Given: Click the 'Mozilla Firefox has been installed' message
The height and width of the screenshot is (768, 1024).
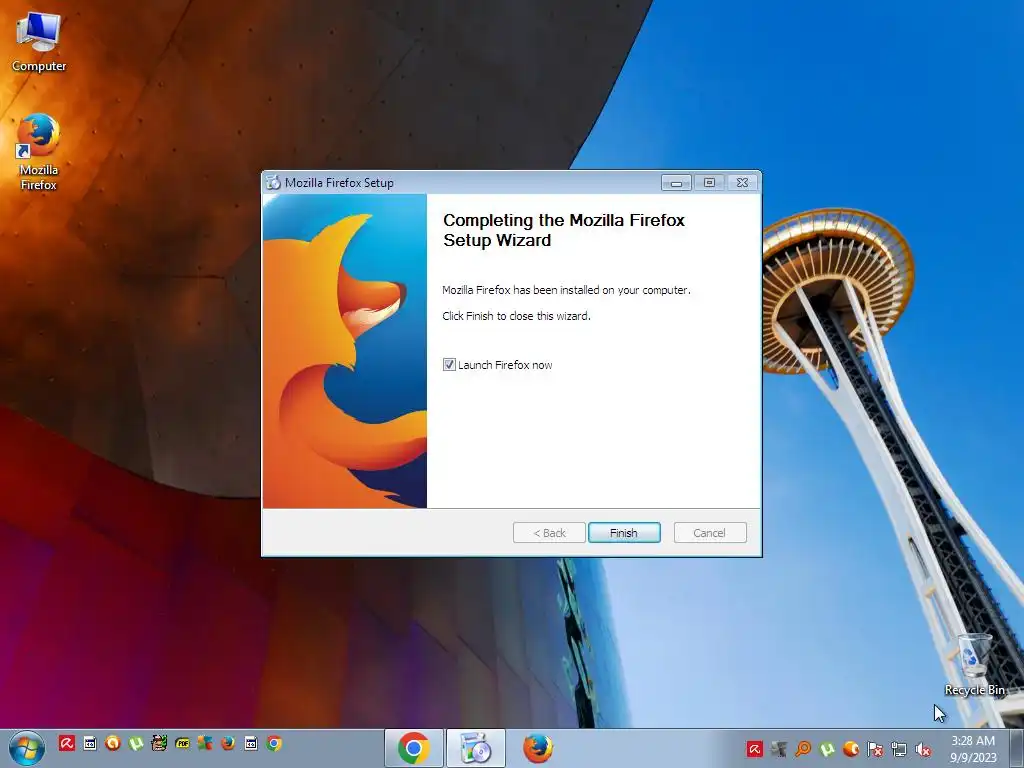Looking at the screenshot, I should [566, 290].
